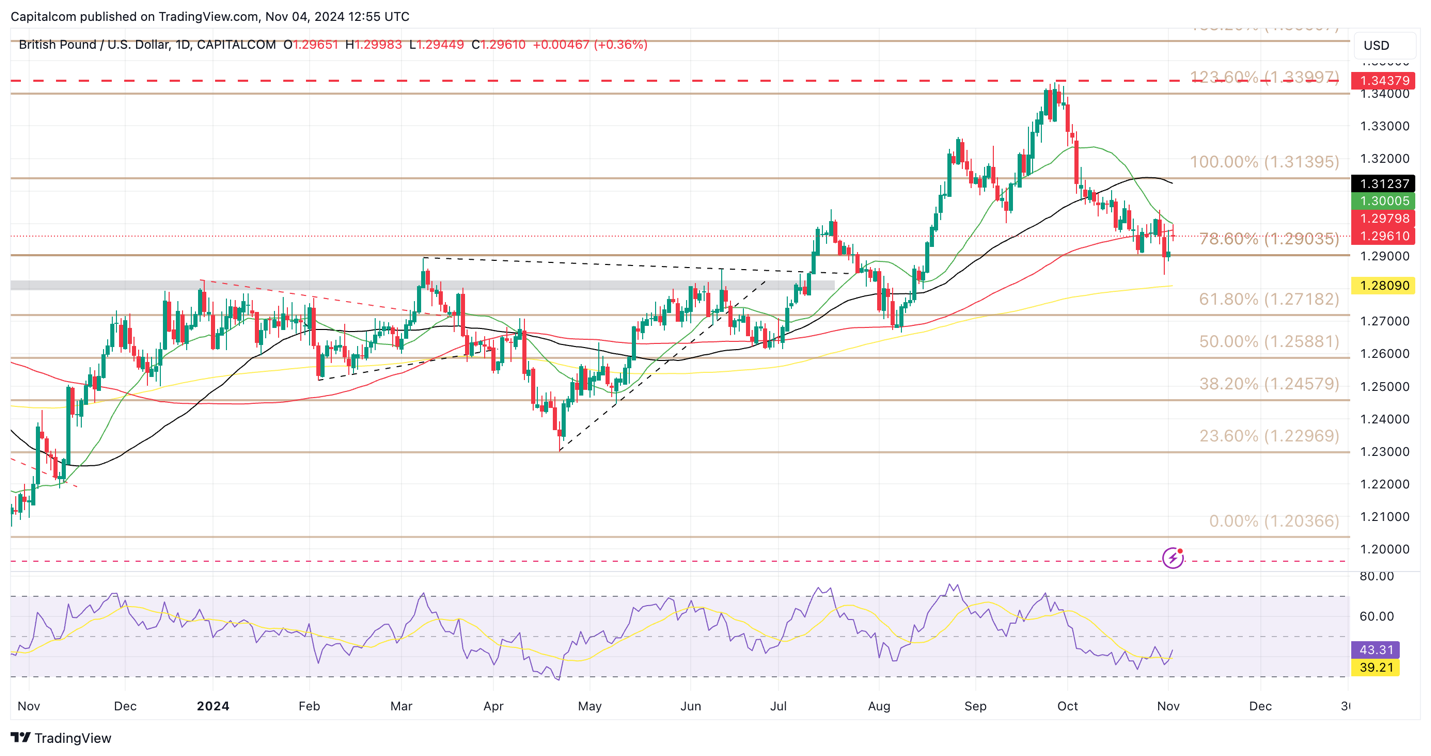Screen dimensions: 1431x756
Task: Click the yellow 1.28090 moving average label
Action: click(1382, 286)
